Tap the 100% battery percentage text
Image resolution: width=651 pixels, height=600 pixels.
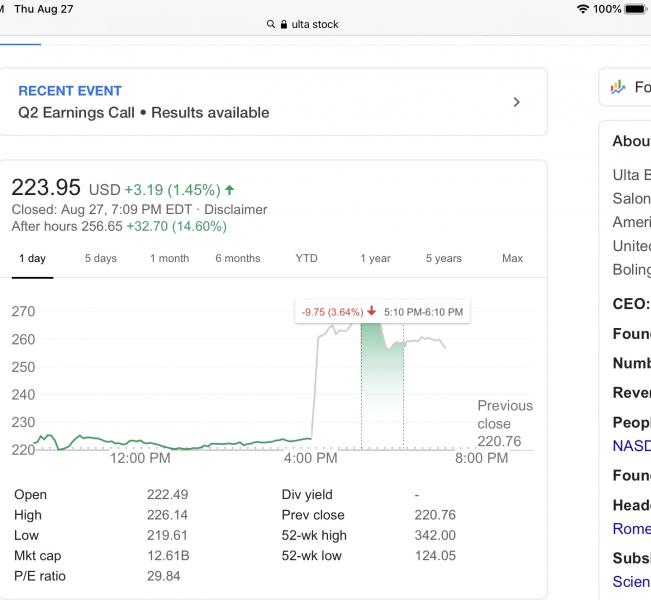[607, 9]
